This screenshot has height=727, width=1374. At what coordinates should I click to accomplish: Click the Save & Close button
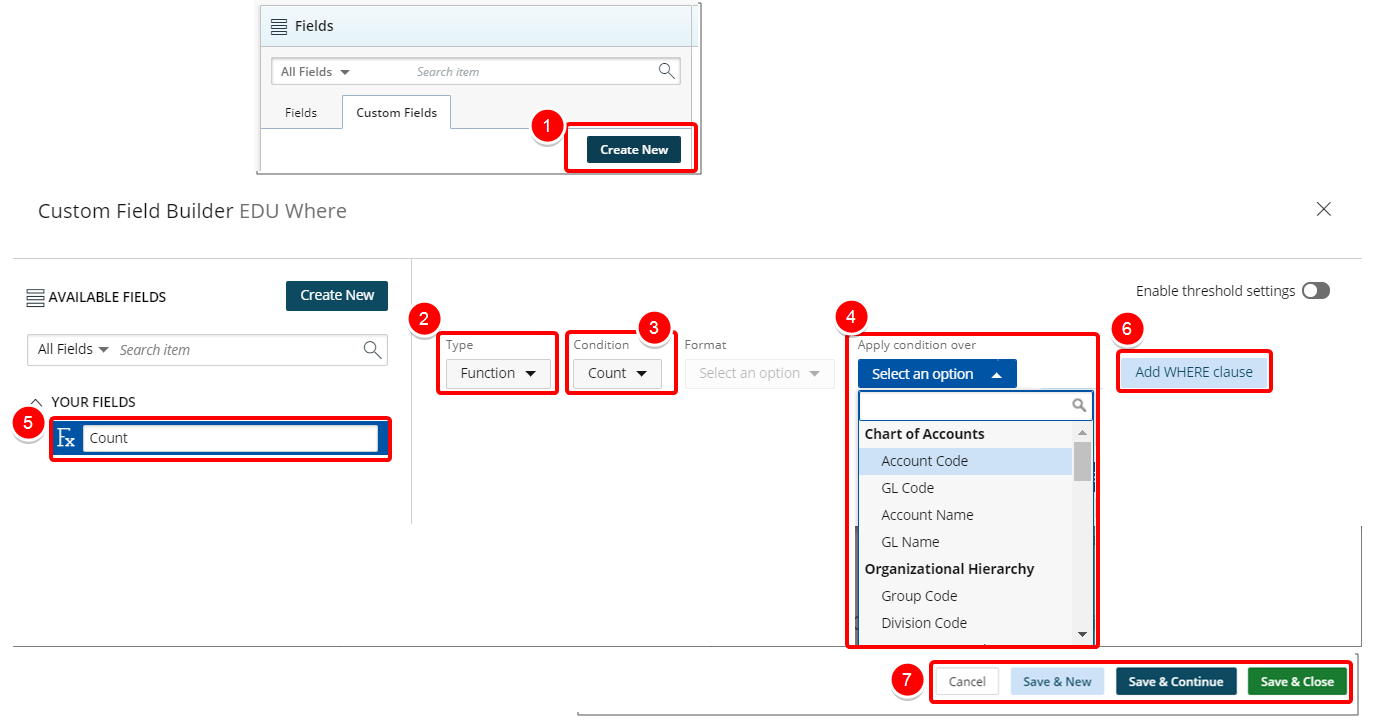click(x=1297, y=682)
